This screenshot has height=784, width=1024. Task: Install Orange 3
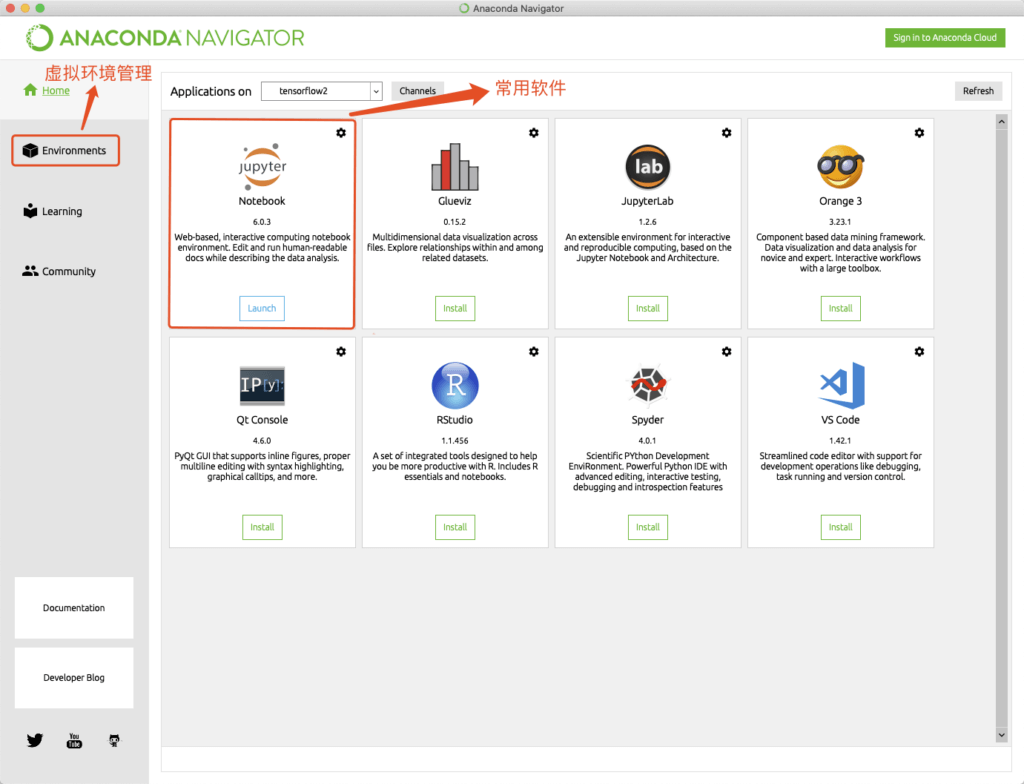coord(840,308)
